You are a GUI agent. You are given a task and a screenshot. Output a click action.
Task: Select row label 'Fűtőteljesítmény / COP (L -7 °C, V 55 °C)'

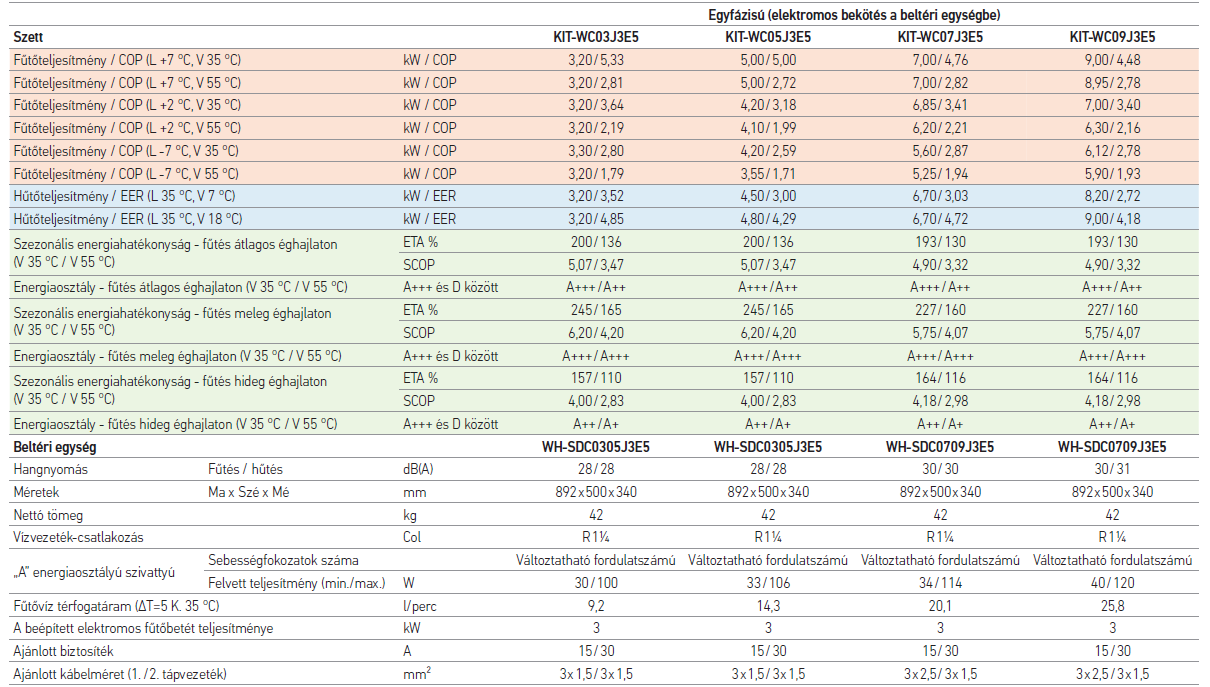126,174
